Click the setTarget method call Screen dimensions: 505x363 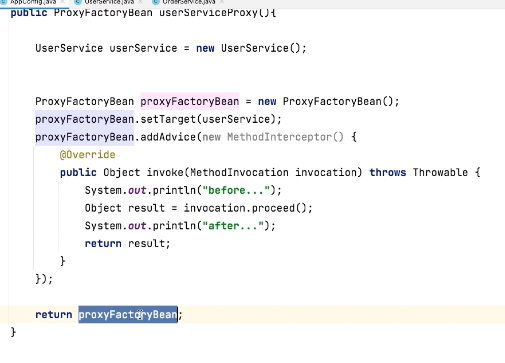coord(168,119)
